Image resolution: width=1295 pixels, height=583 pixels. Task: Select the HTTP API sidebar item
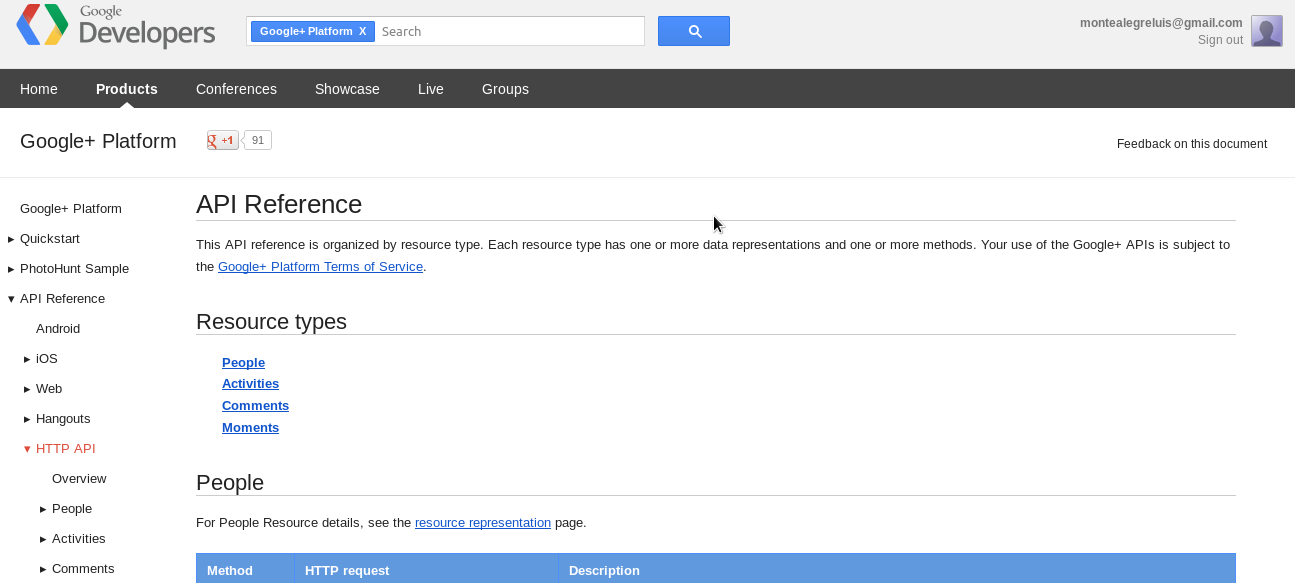point(66,449)
